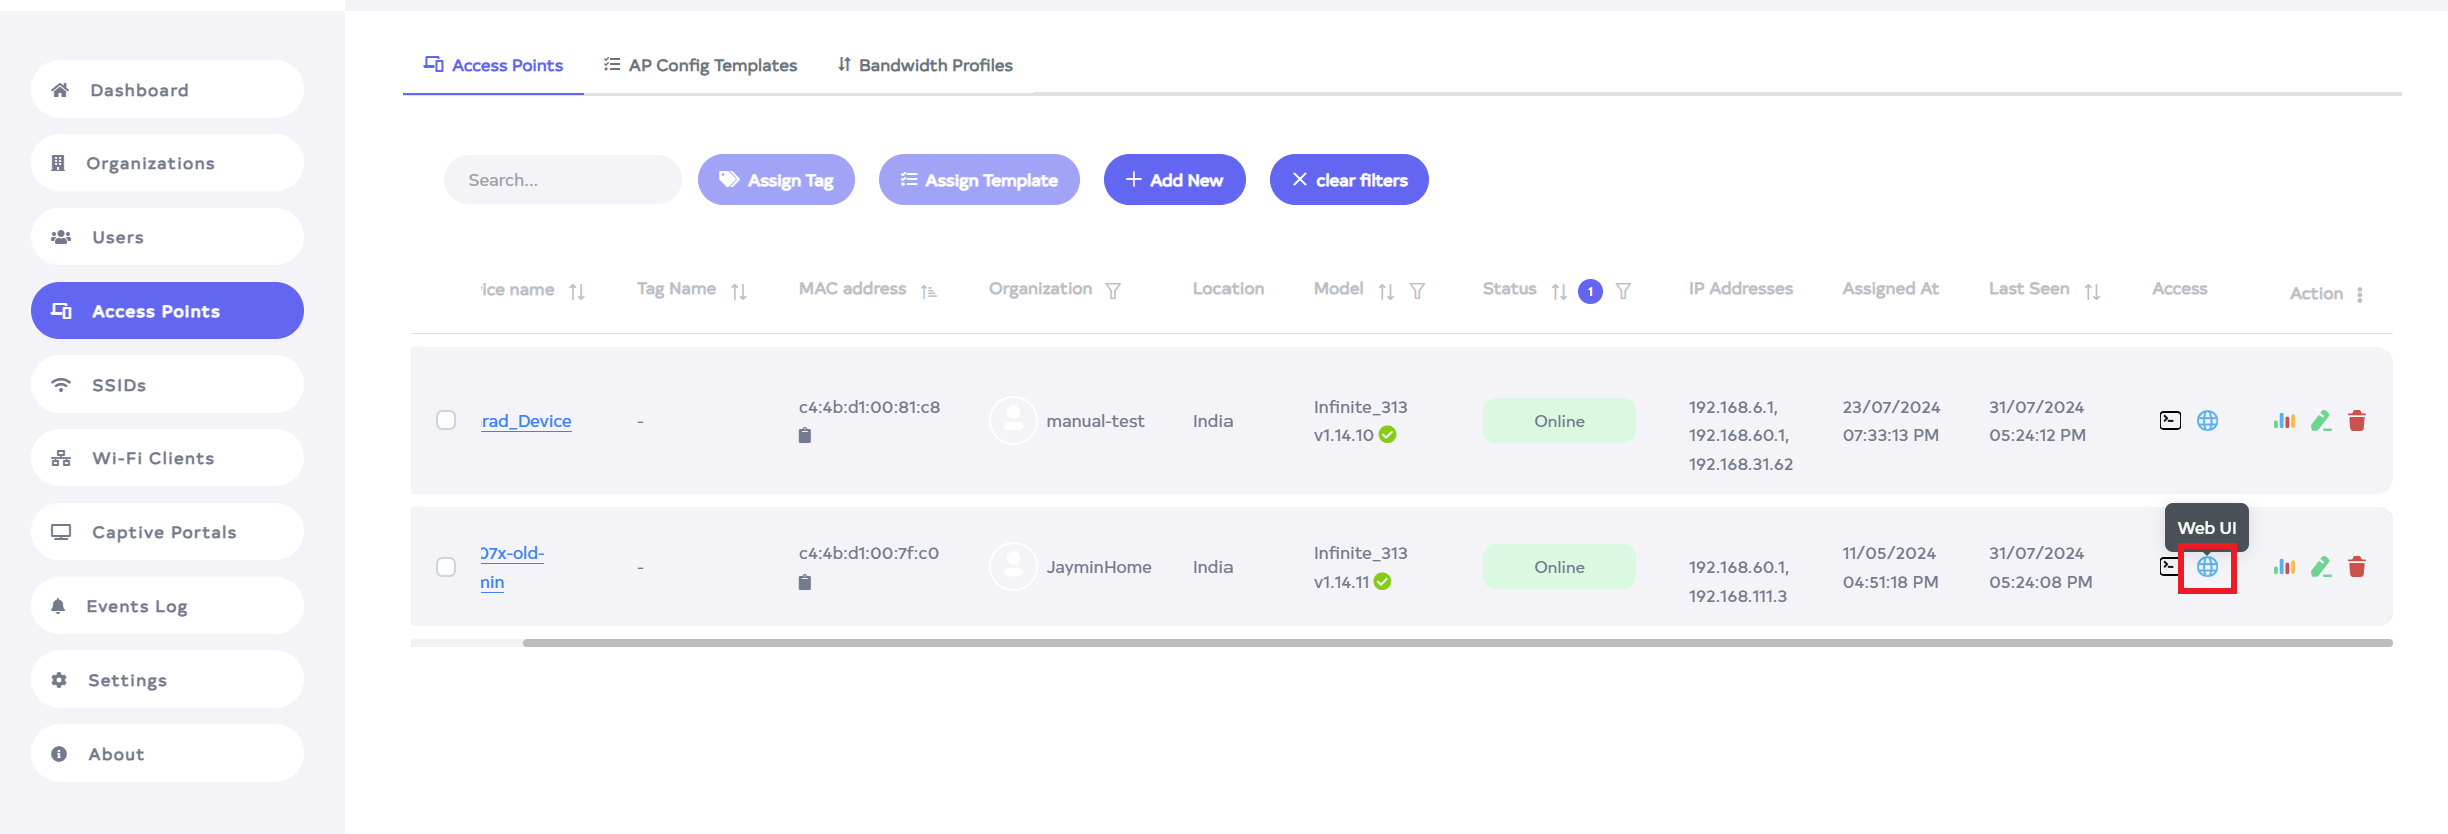Edit the rad_Device access point
The height and width of the screenshot is (834, 2448).
click(2321, 421)
